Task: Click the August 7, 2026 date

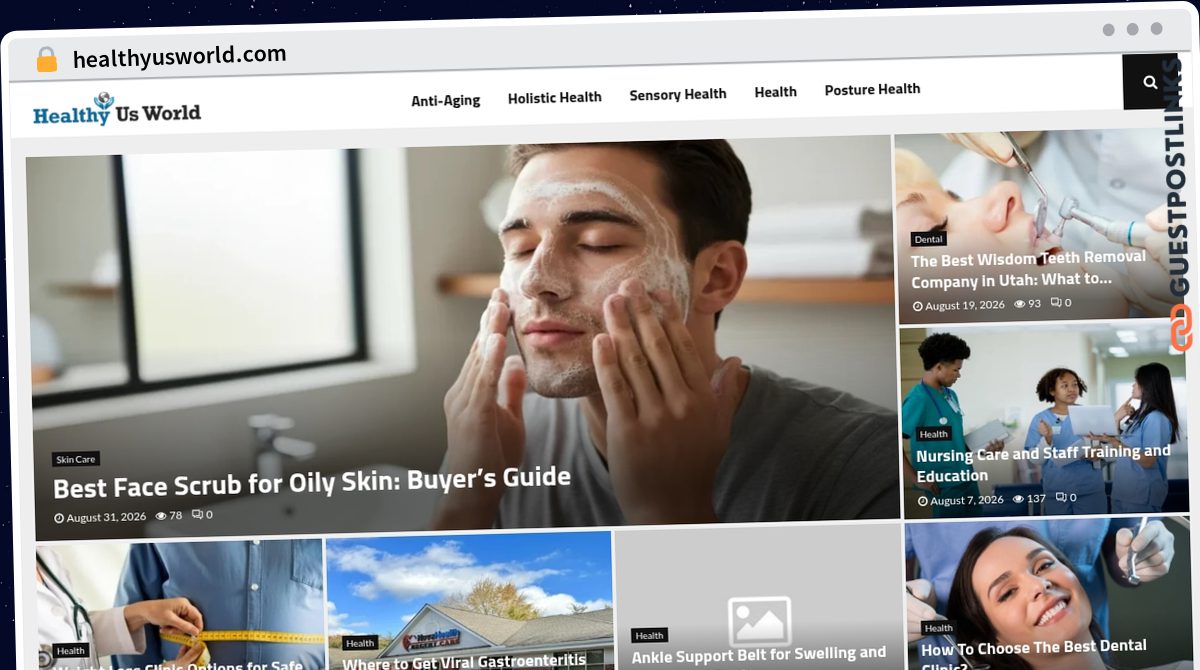Action: click(966, 500)
